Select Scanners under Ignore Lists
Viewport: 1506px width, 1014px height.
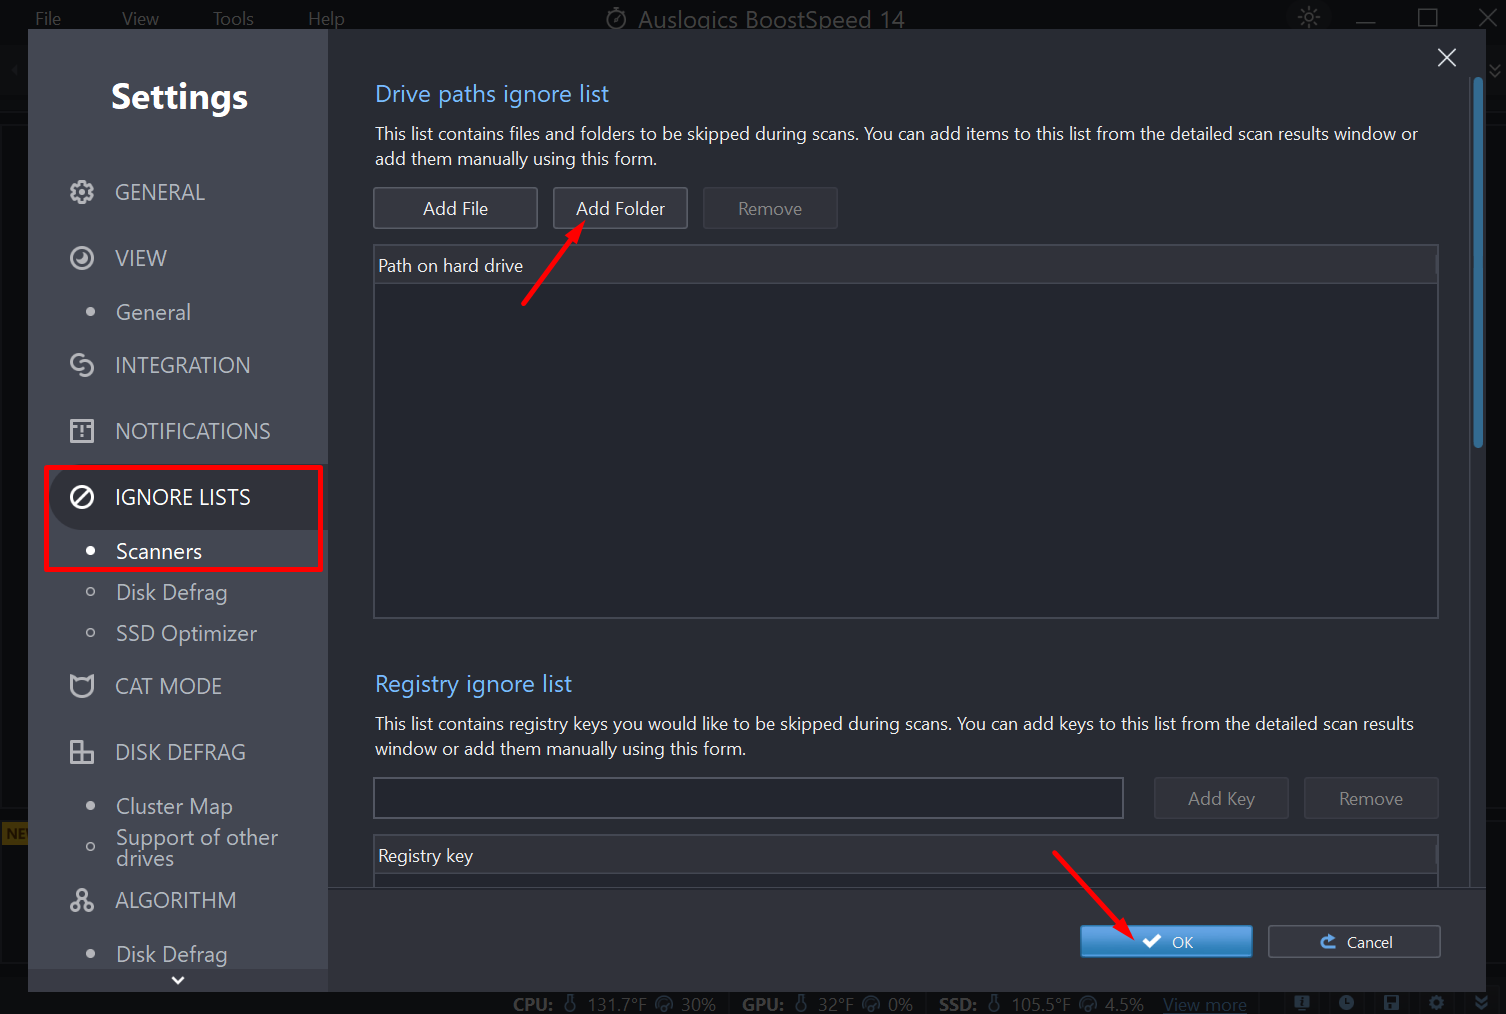point(159,552)
